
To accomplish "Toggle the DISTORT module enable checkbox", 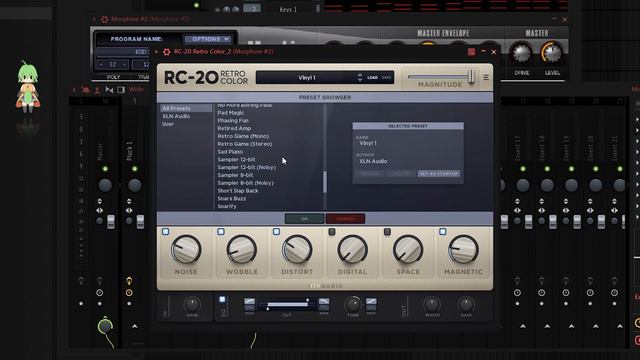I will pos(276,231).
